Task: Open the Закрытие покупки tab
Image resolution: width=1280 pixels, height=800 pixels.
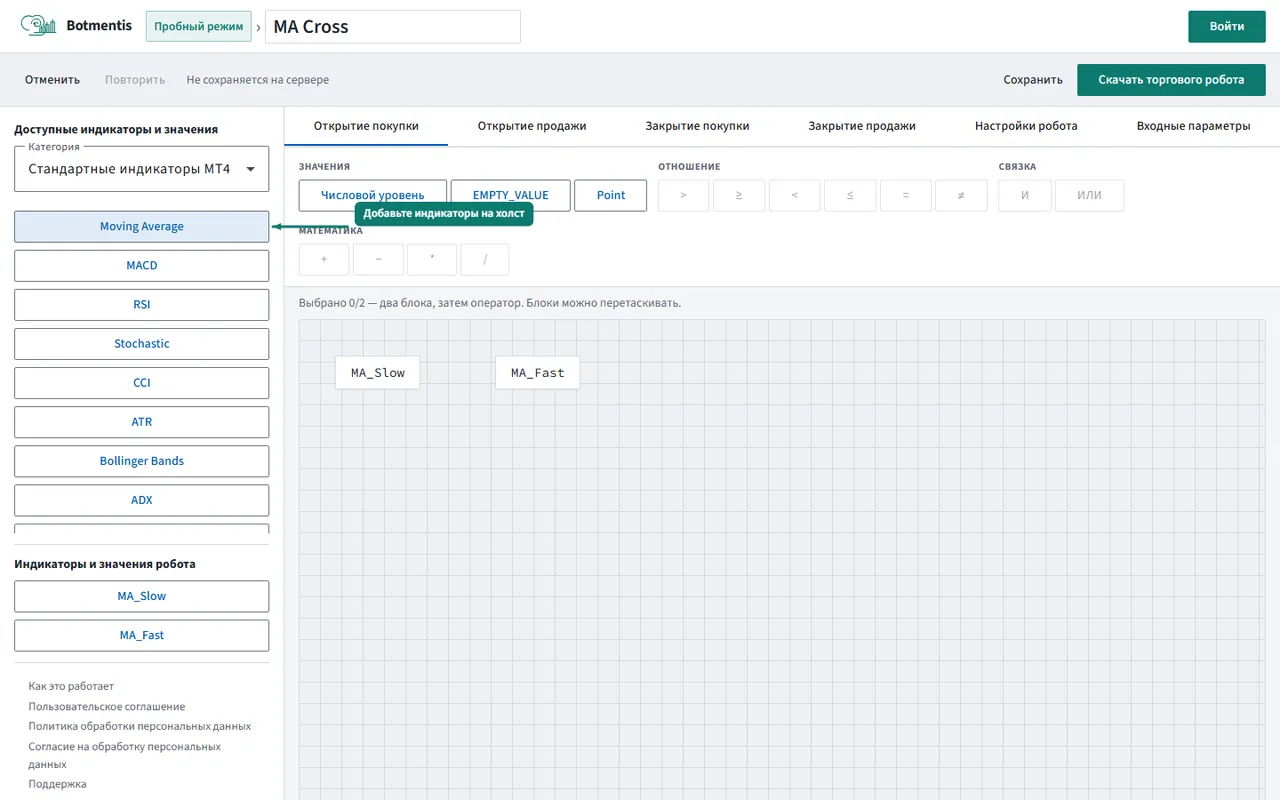Action: 697,126
